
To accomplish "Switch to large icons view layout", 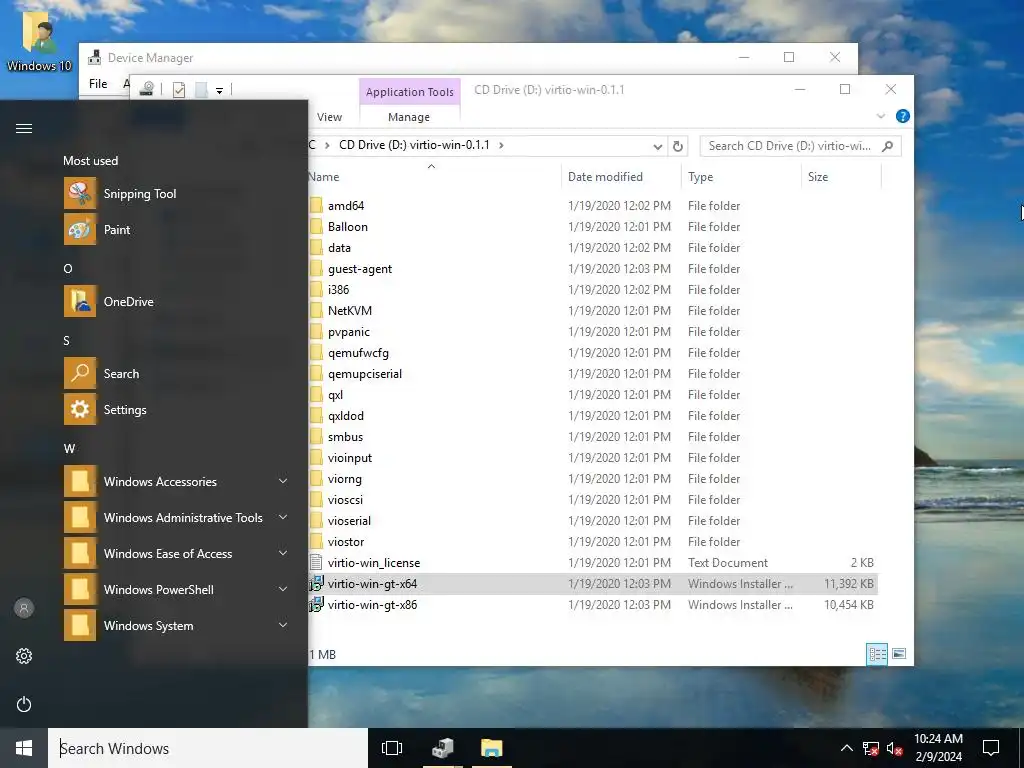I will [x=899, y=654].
